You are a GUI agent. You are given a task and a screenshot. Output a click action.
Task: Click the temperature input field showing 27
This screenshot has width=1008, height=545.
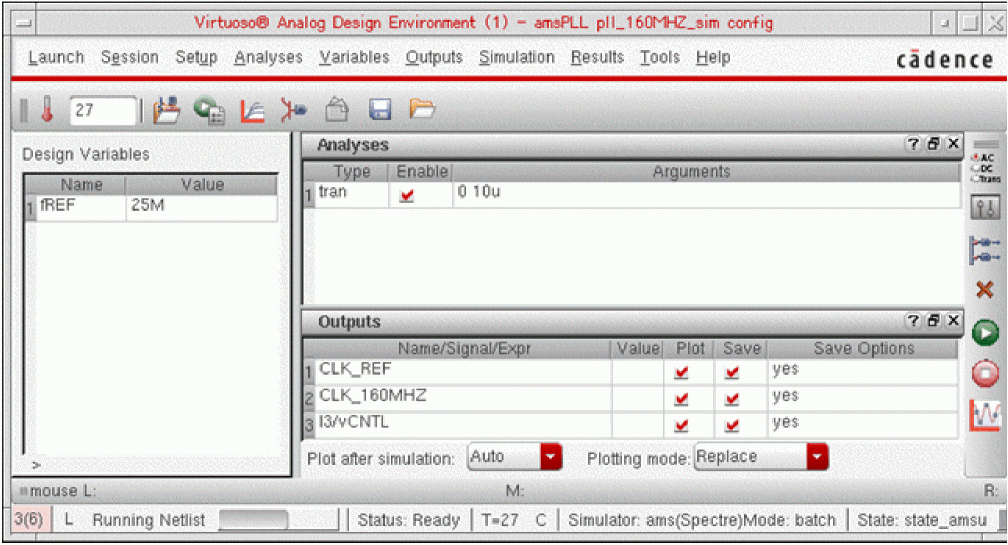(x=103, y=111)
